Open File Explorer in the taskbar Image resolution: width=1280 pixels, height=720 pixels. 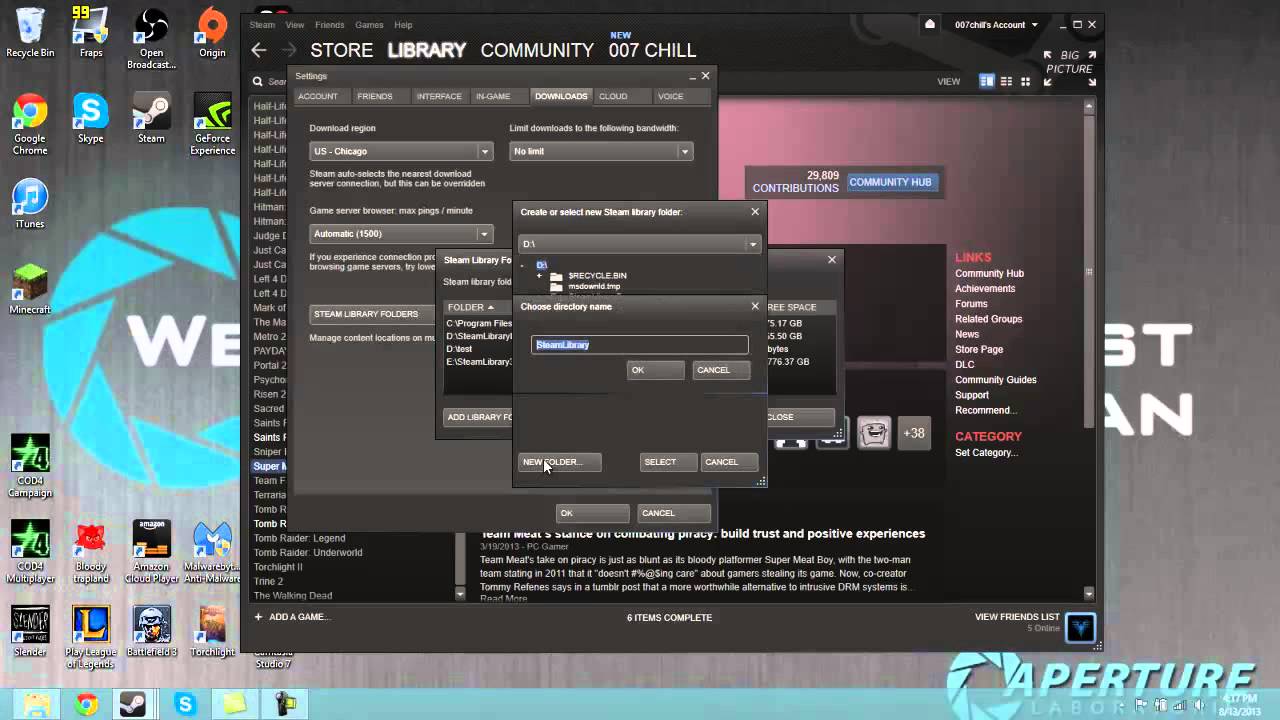point(37,705)
